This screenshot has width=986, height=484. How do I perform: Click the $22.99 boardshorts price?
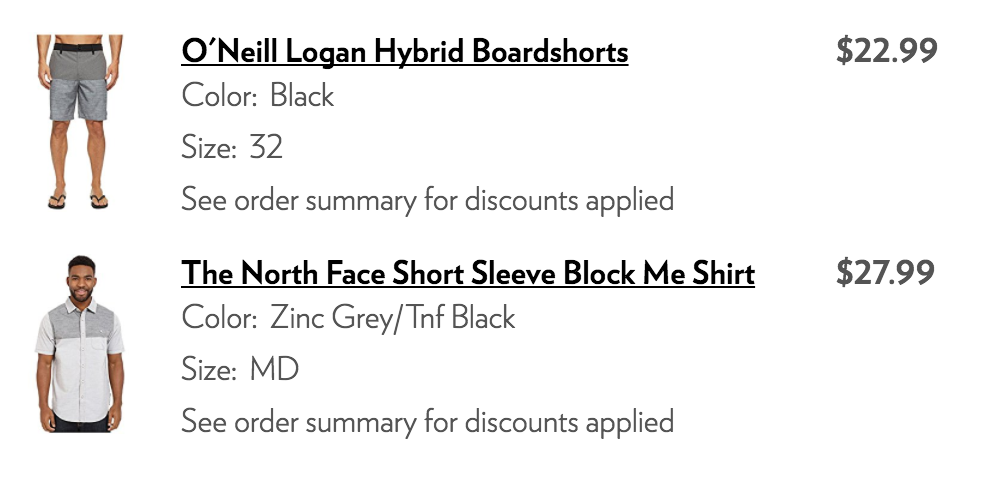tap(886, 50)
